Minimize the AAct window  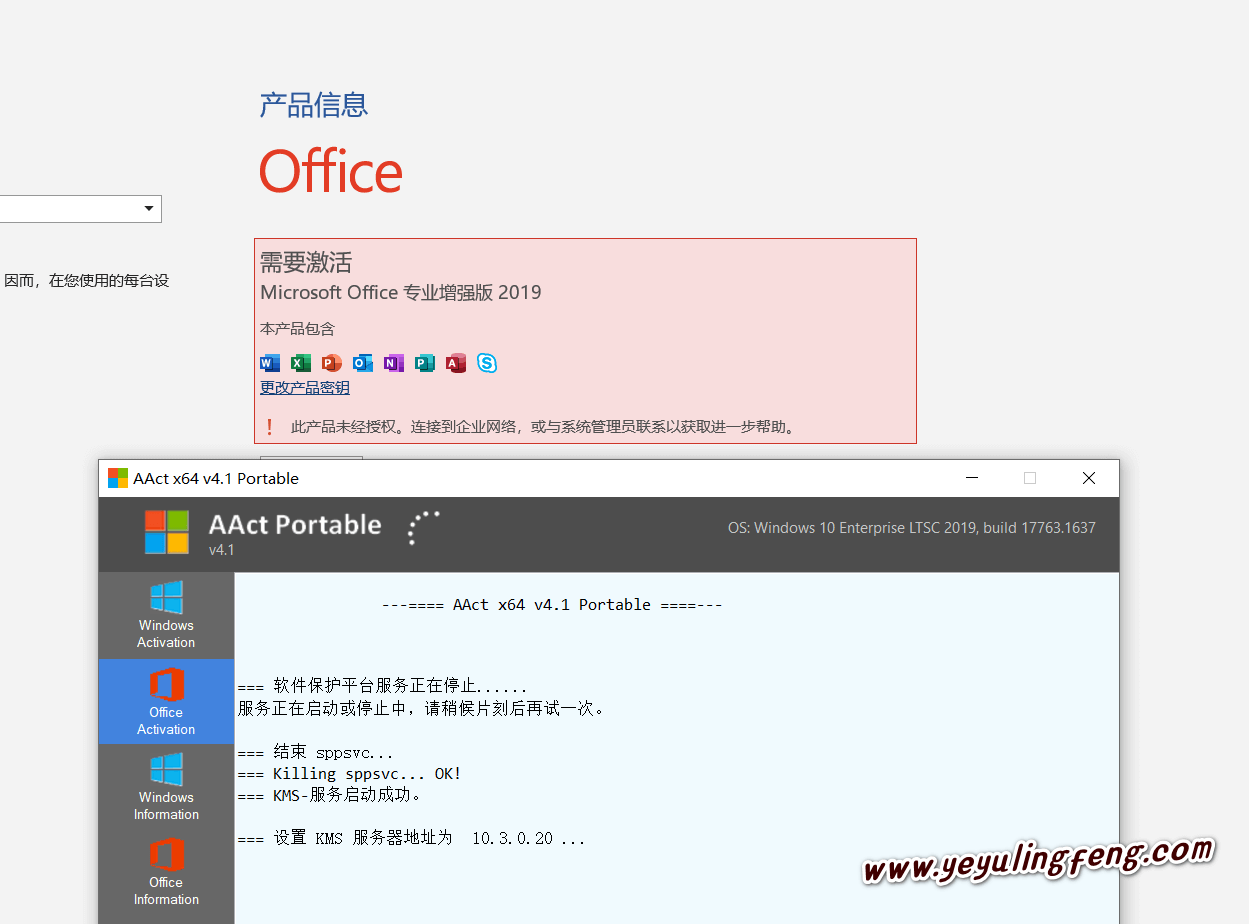972,478
